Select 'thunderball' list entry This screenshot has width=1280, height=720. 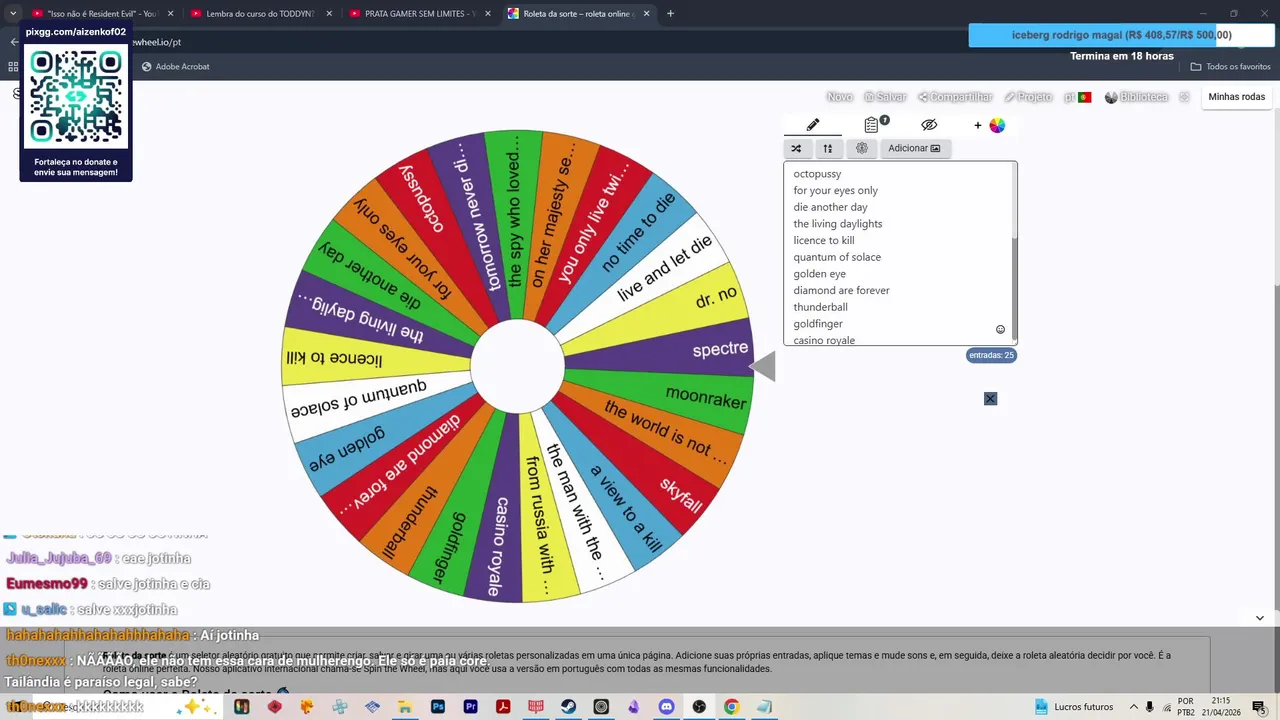pyautogui.click(x=820, y=307)
